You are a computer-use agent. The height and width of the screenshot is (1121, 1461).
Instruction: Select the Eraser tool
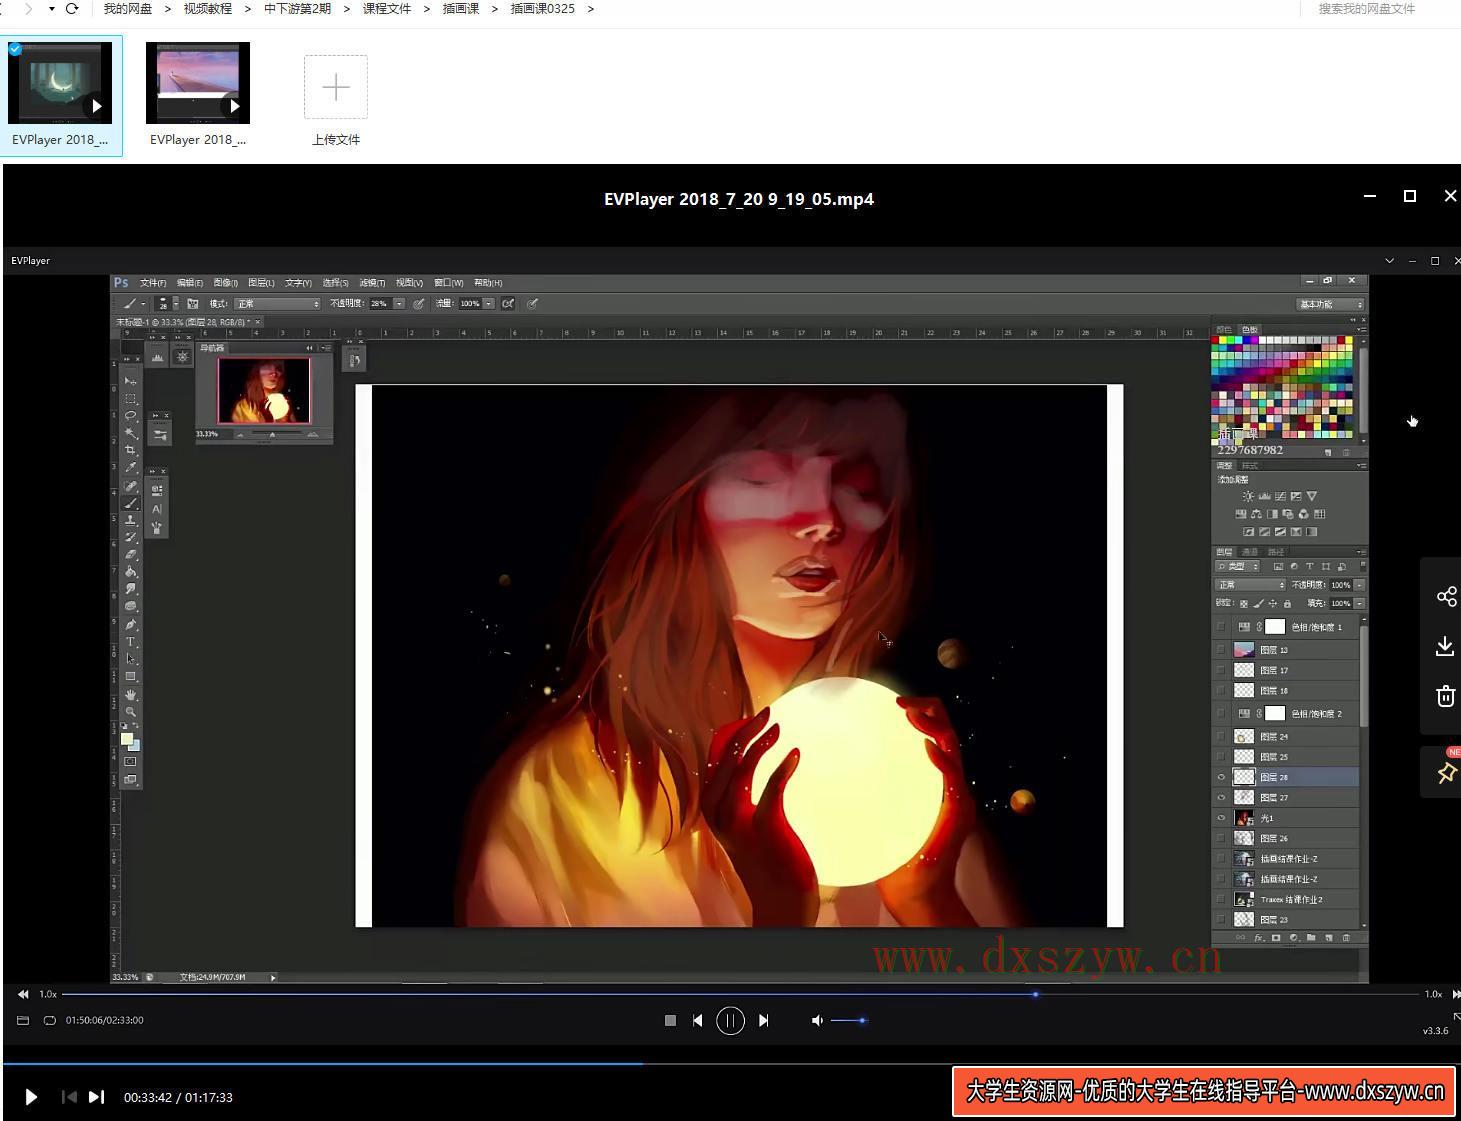coord(130,554)
